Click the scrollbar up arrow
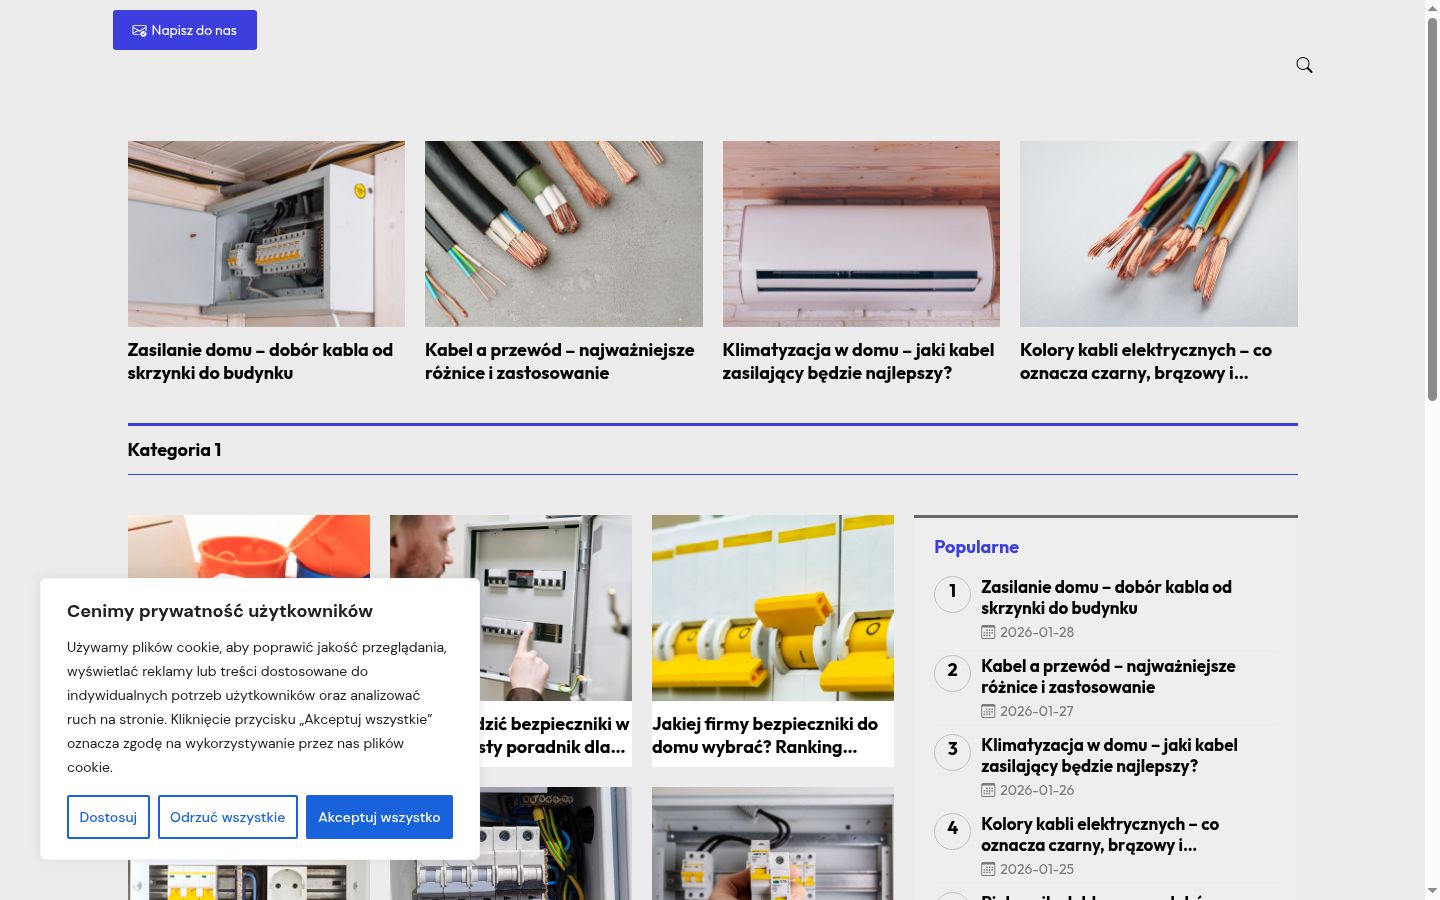Screen dimensions: 1440x900 (1432, 7)
